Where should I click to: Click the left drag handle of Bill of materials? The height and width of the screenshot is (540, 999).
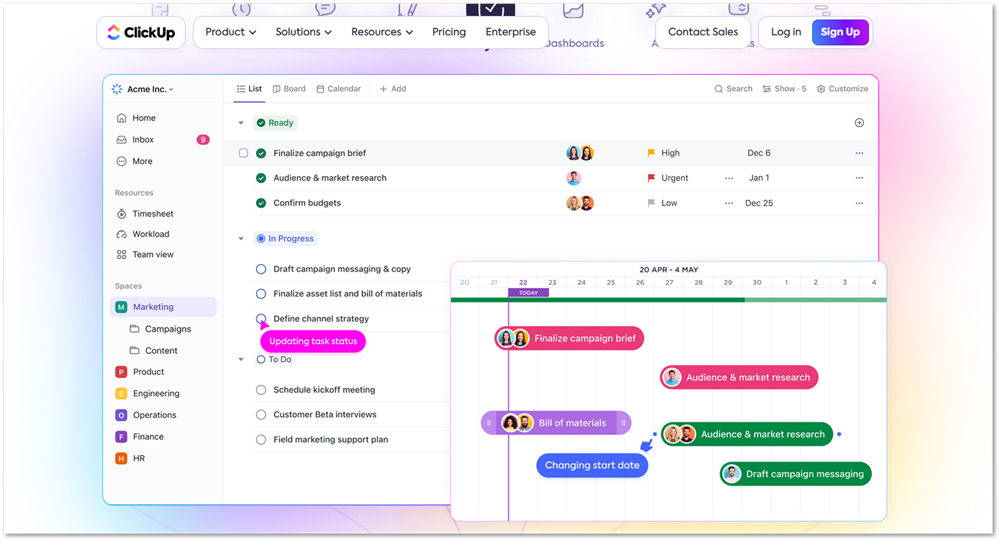coord(489,423)
